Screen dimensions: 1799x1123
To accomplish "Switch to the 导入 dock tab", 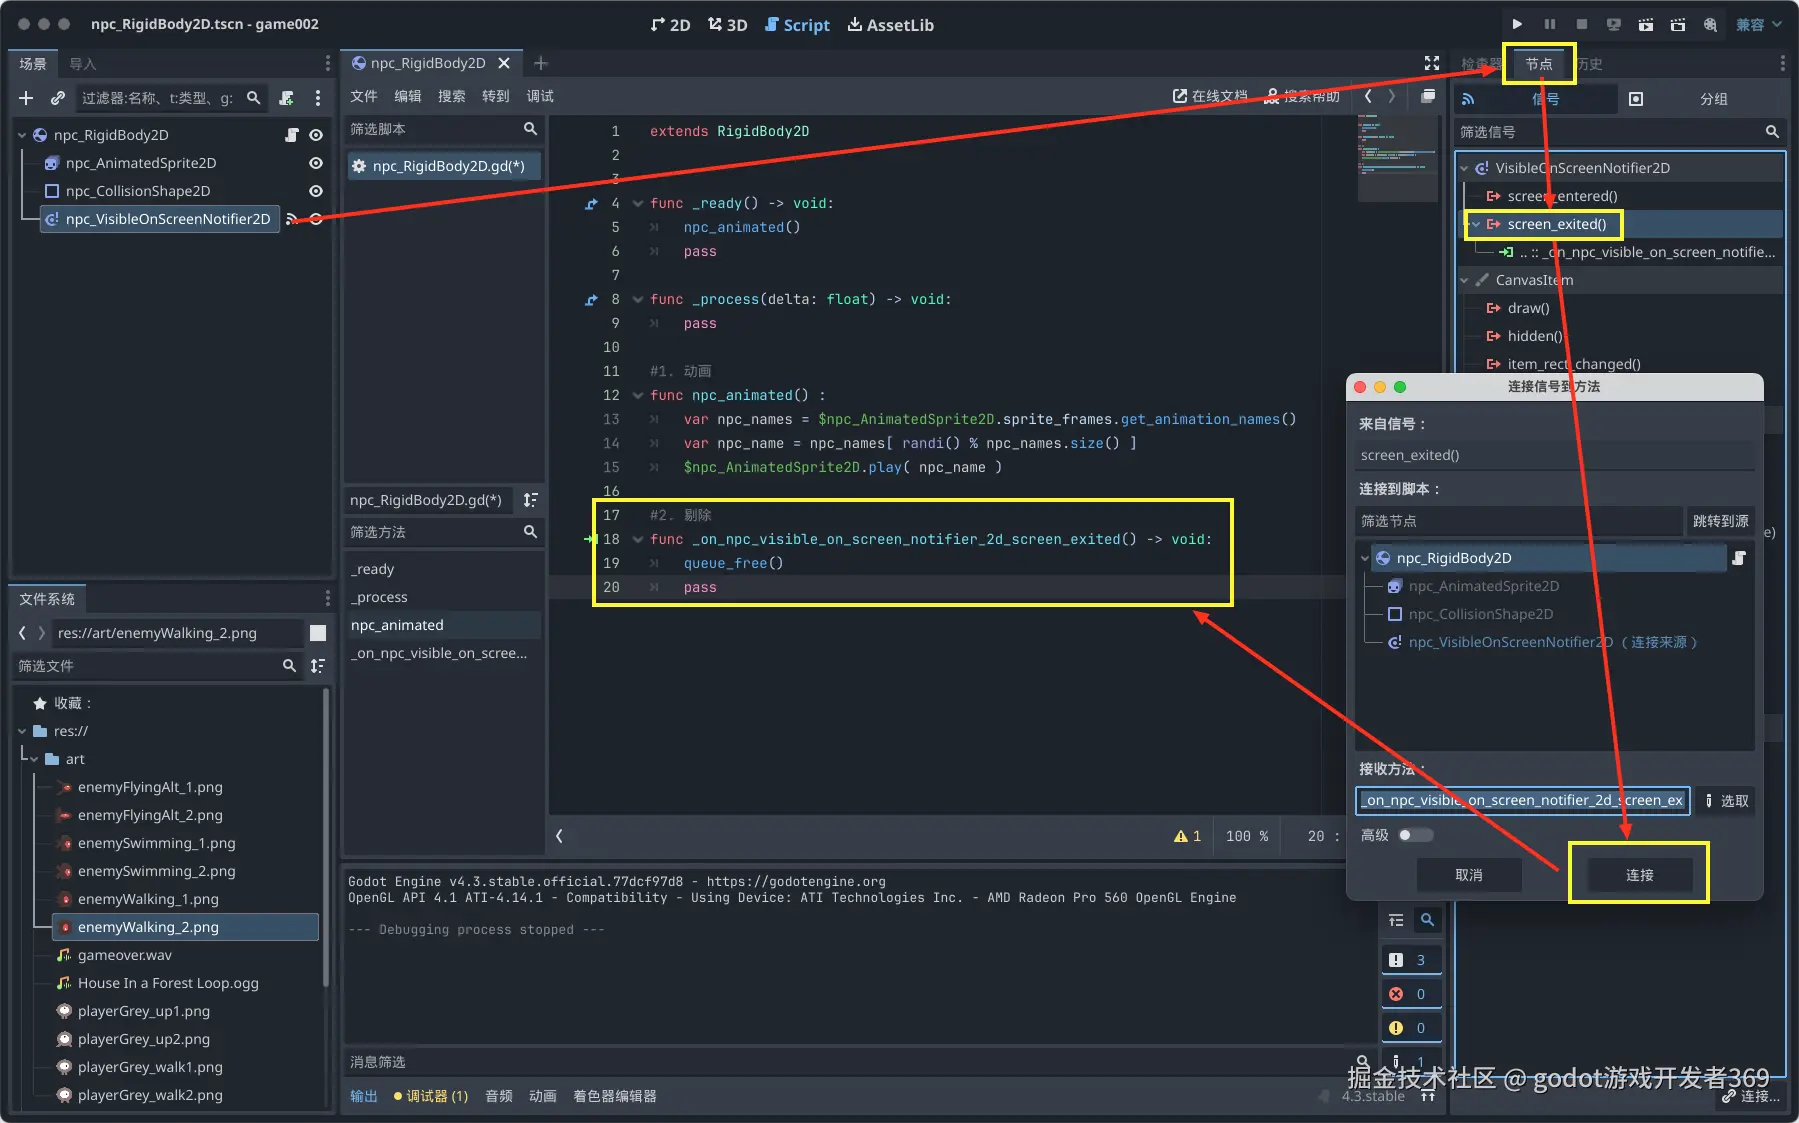I will pos(83,64).
